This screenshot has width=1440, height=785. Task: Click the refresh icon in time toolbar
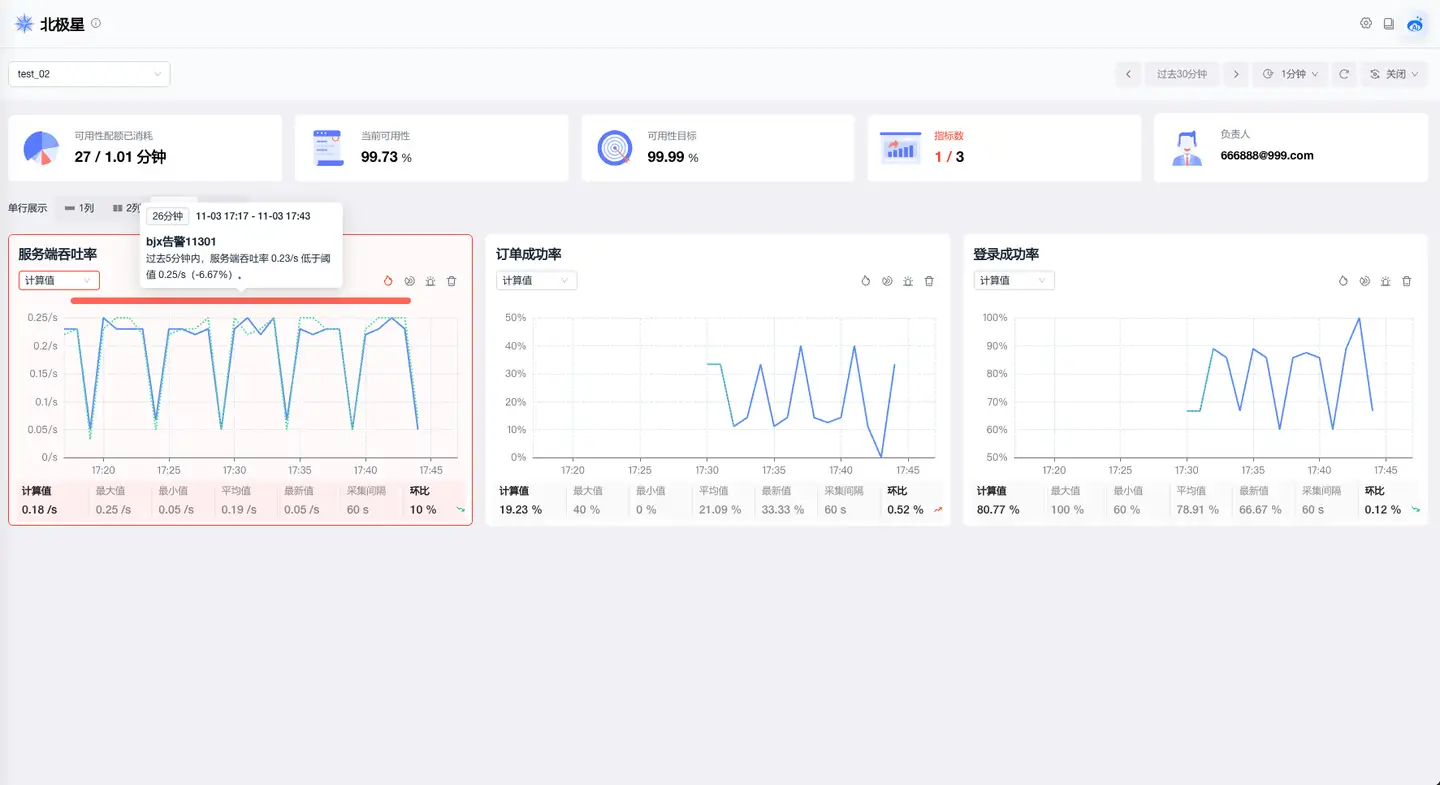click(x=1345, y=74)
